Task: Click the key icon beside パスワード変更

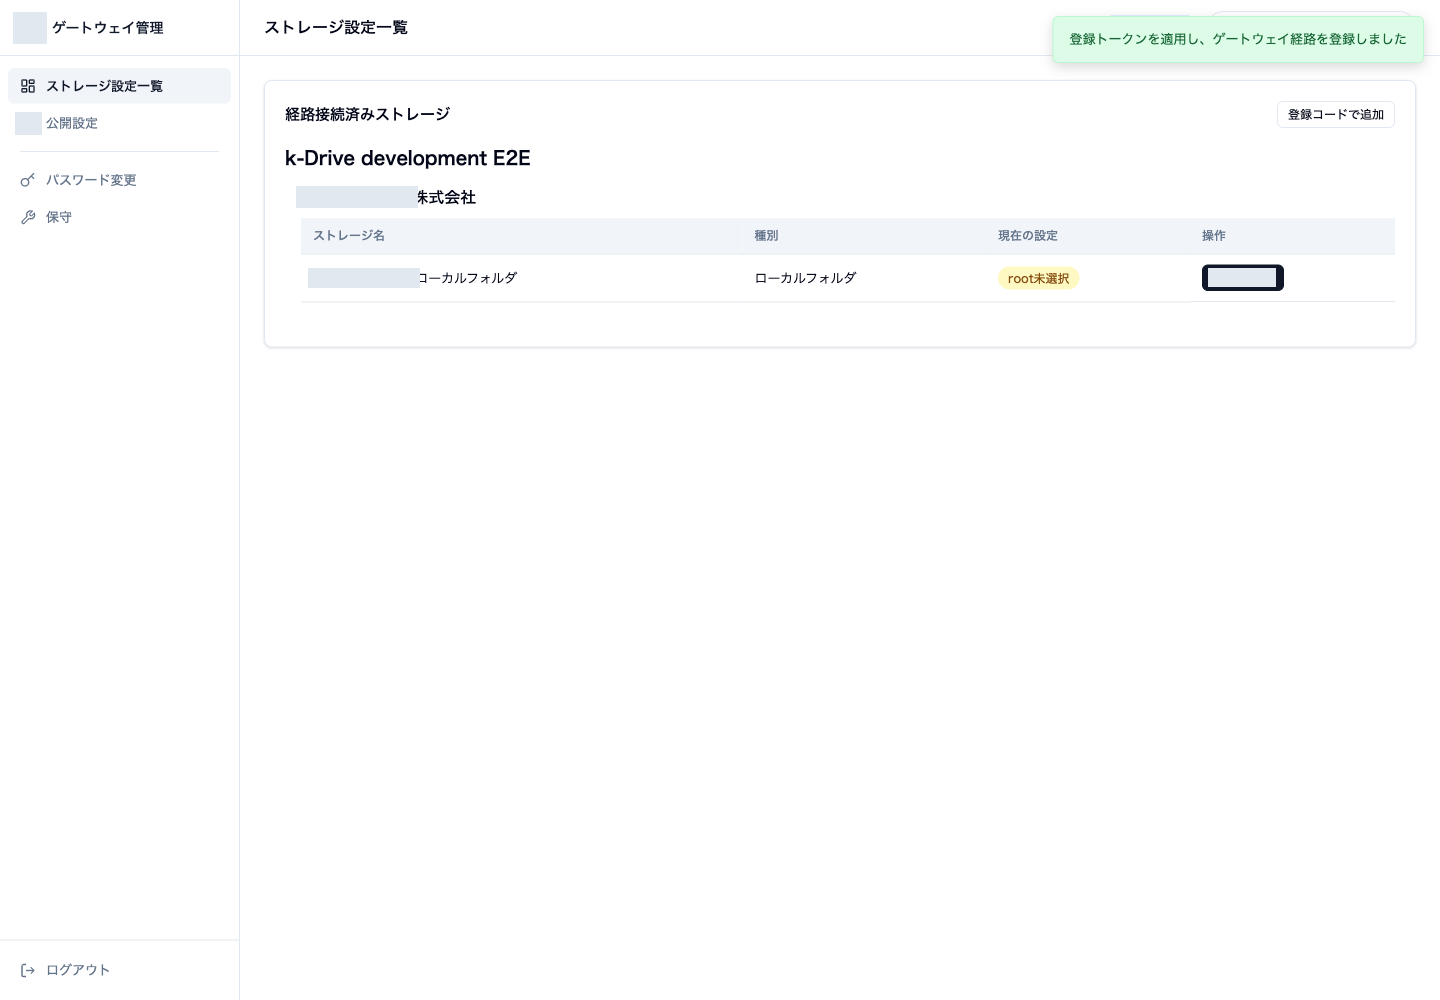Action: (28, 180)
